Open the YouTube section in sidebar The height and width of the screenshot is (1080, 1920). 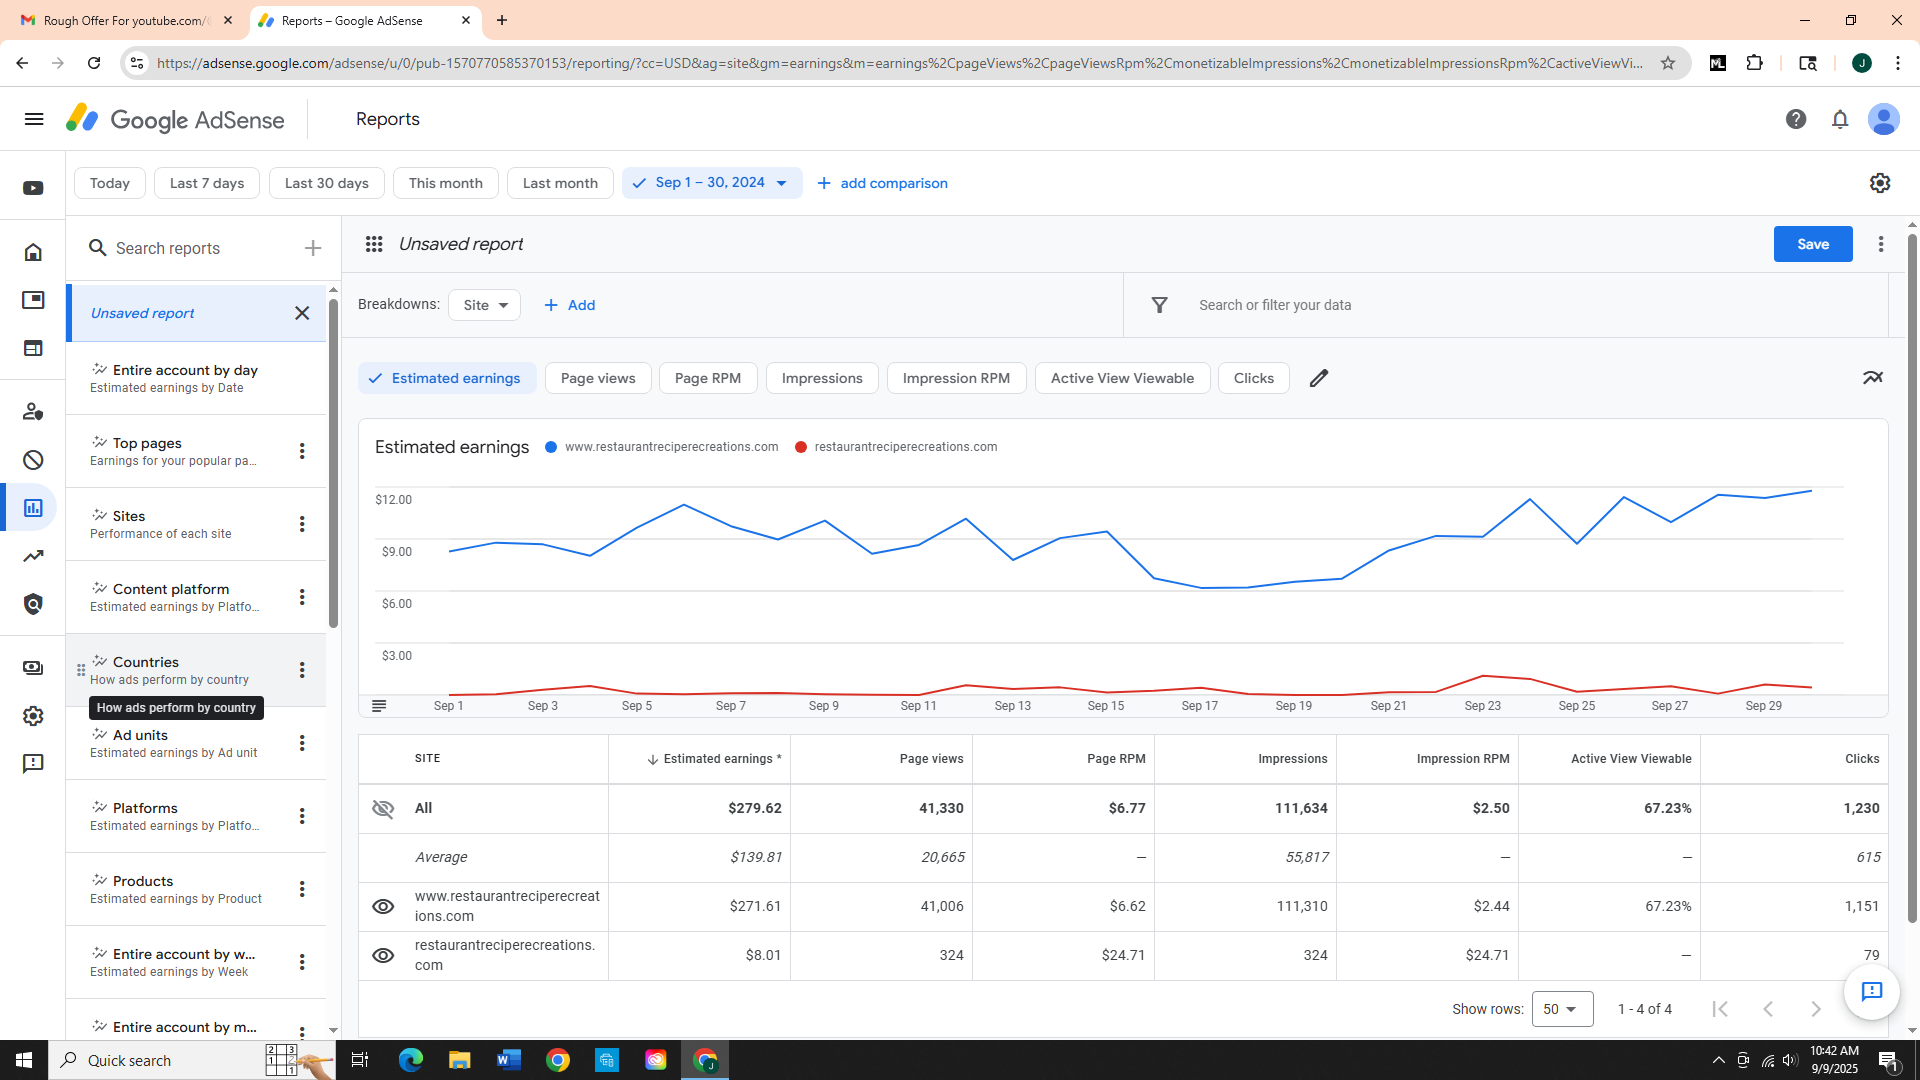click(x=33, y=188)
